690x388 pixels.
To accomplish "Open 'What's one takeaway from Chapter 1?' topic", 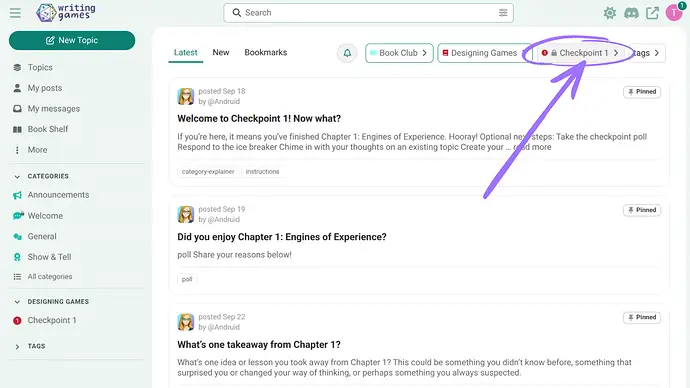I will pyautogui.click(x=259, y=345).
